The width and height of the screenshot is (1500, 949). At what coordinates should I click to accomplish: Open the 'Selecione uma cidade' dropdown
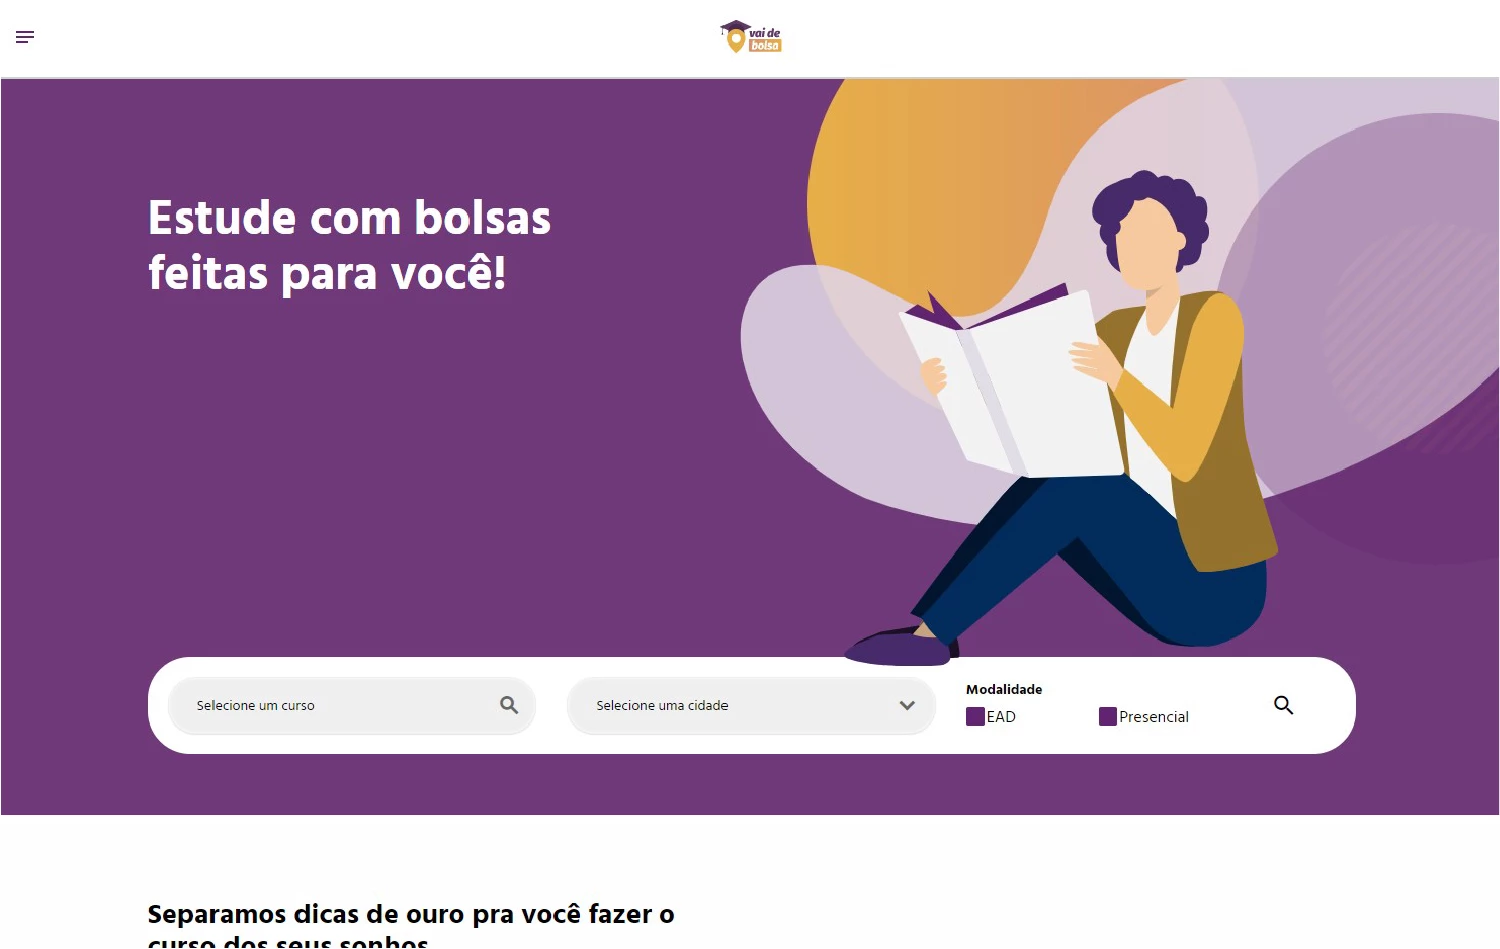tap(751, 705)
